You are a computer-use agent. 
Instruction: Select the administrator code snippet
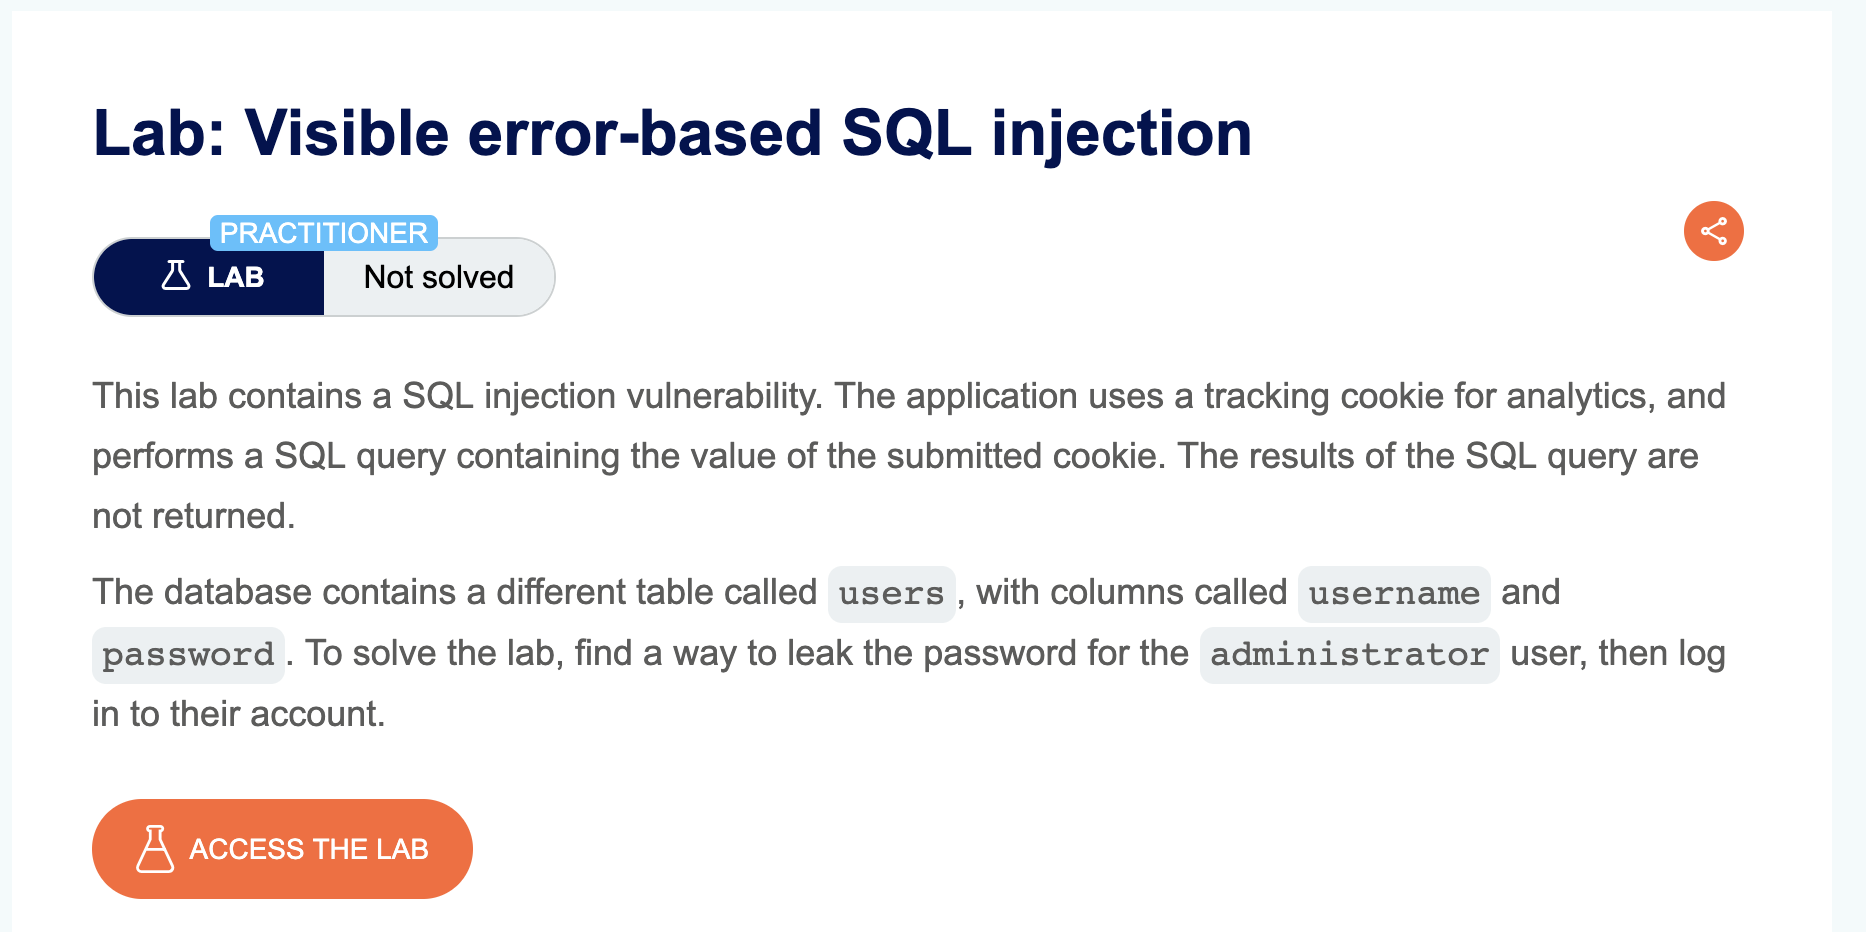(x=1349, y=655)
